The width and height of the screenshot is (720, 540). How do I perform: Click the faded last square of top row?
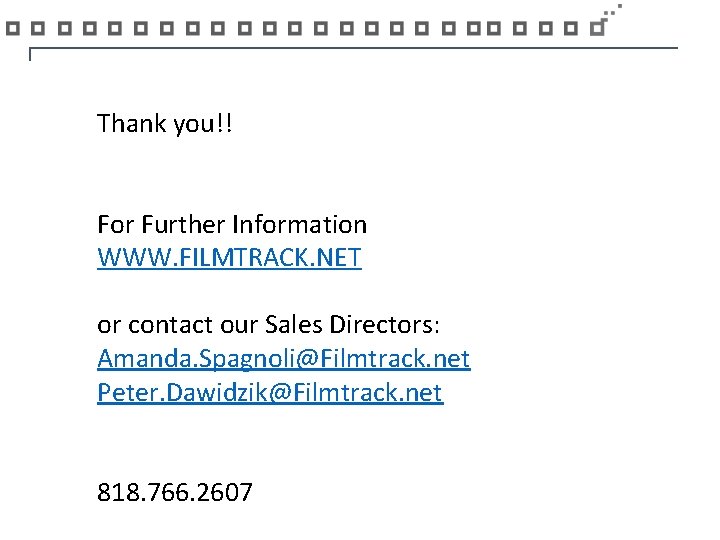pos(597,28)
